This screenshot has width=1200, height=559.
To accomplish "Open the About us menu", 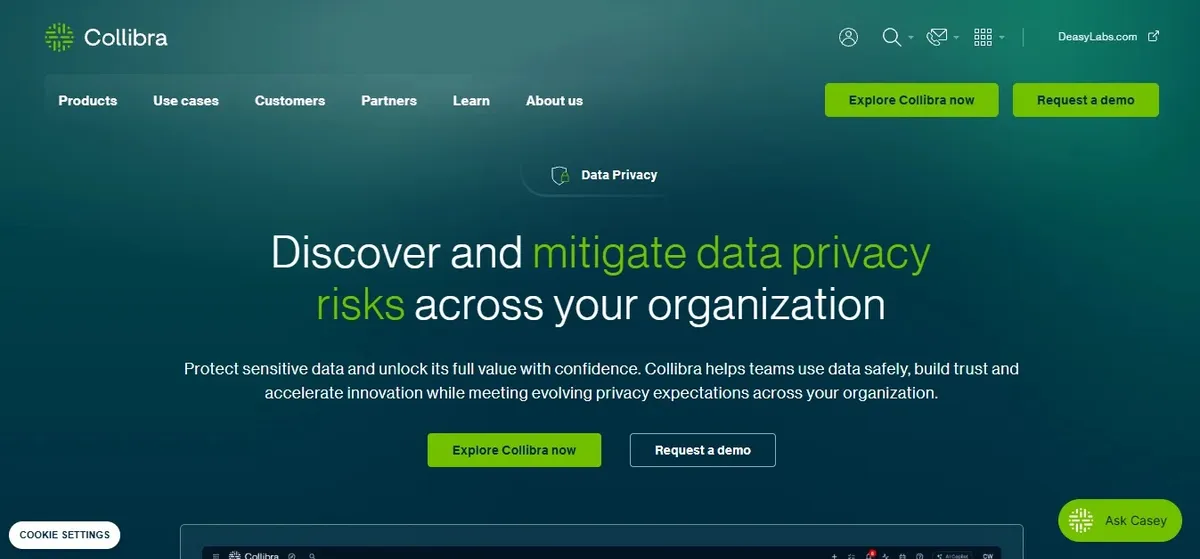I will pyautogui.click(x=554, y=100).
